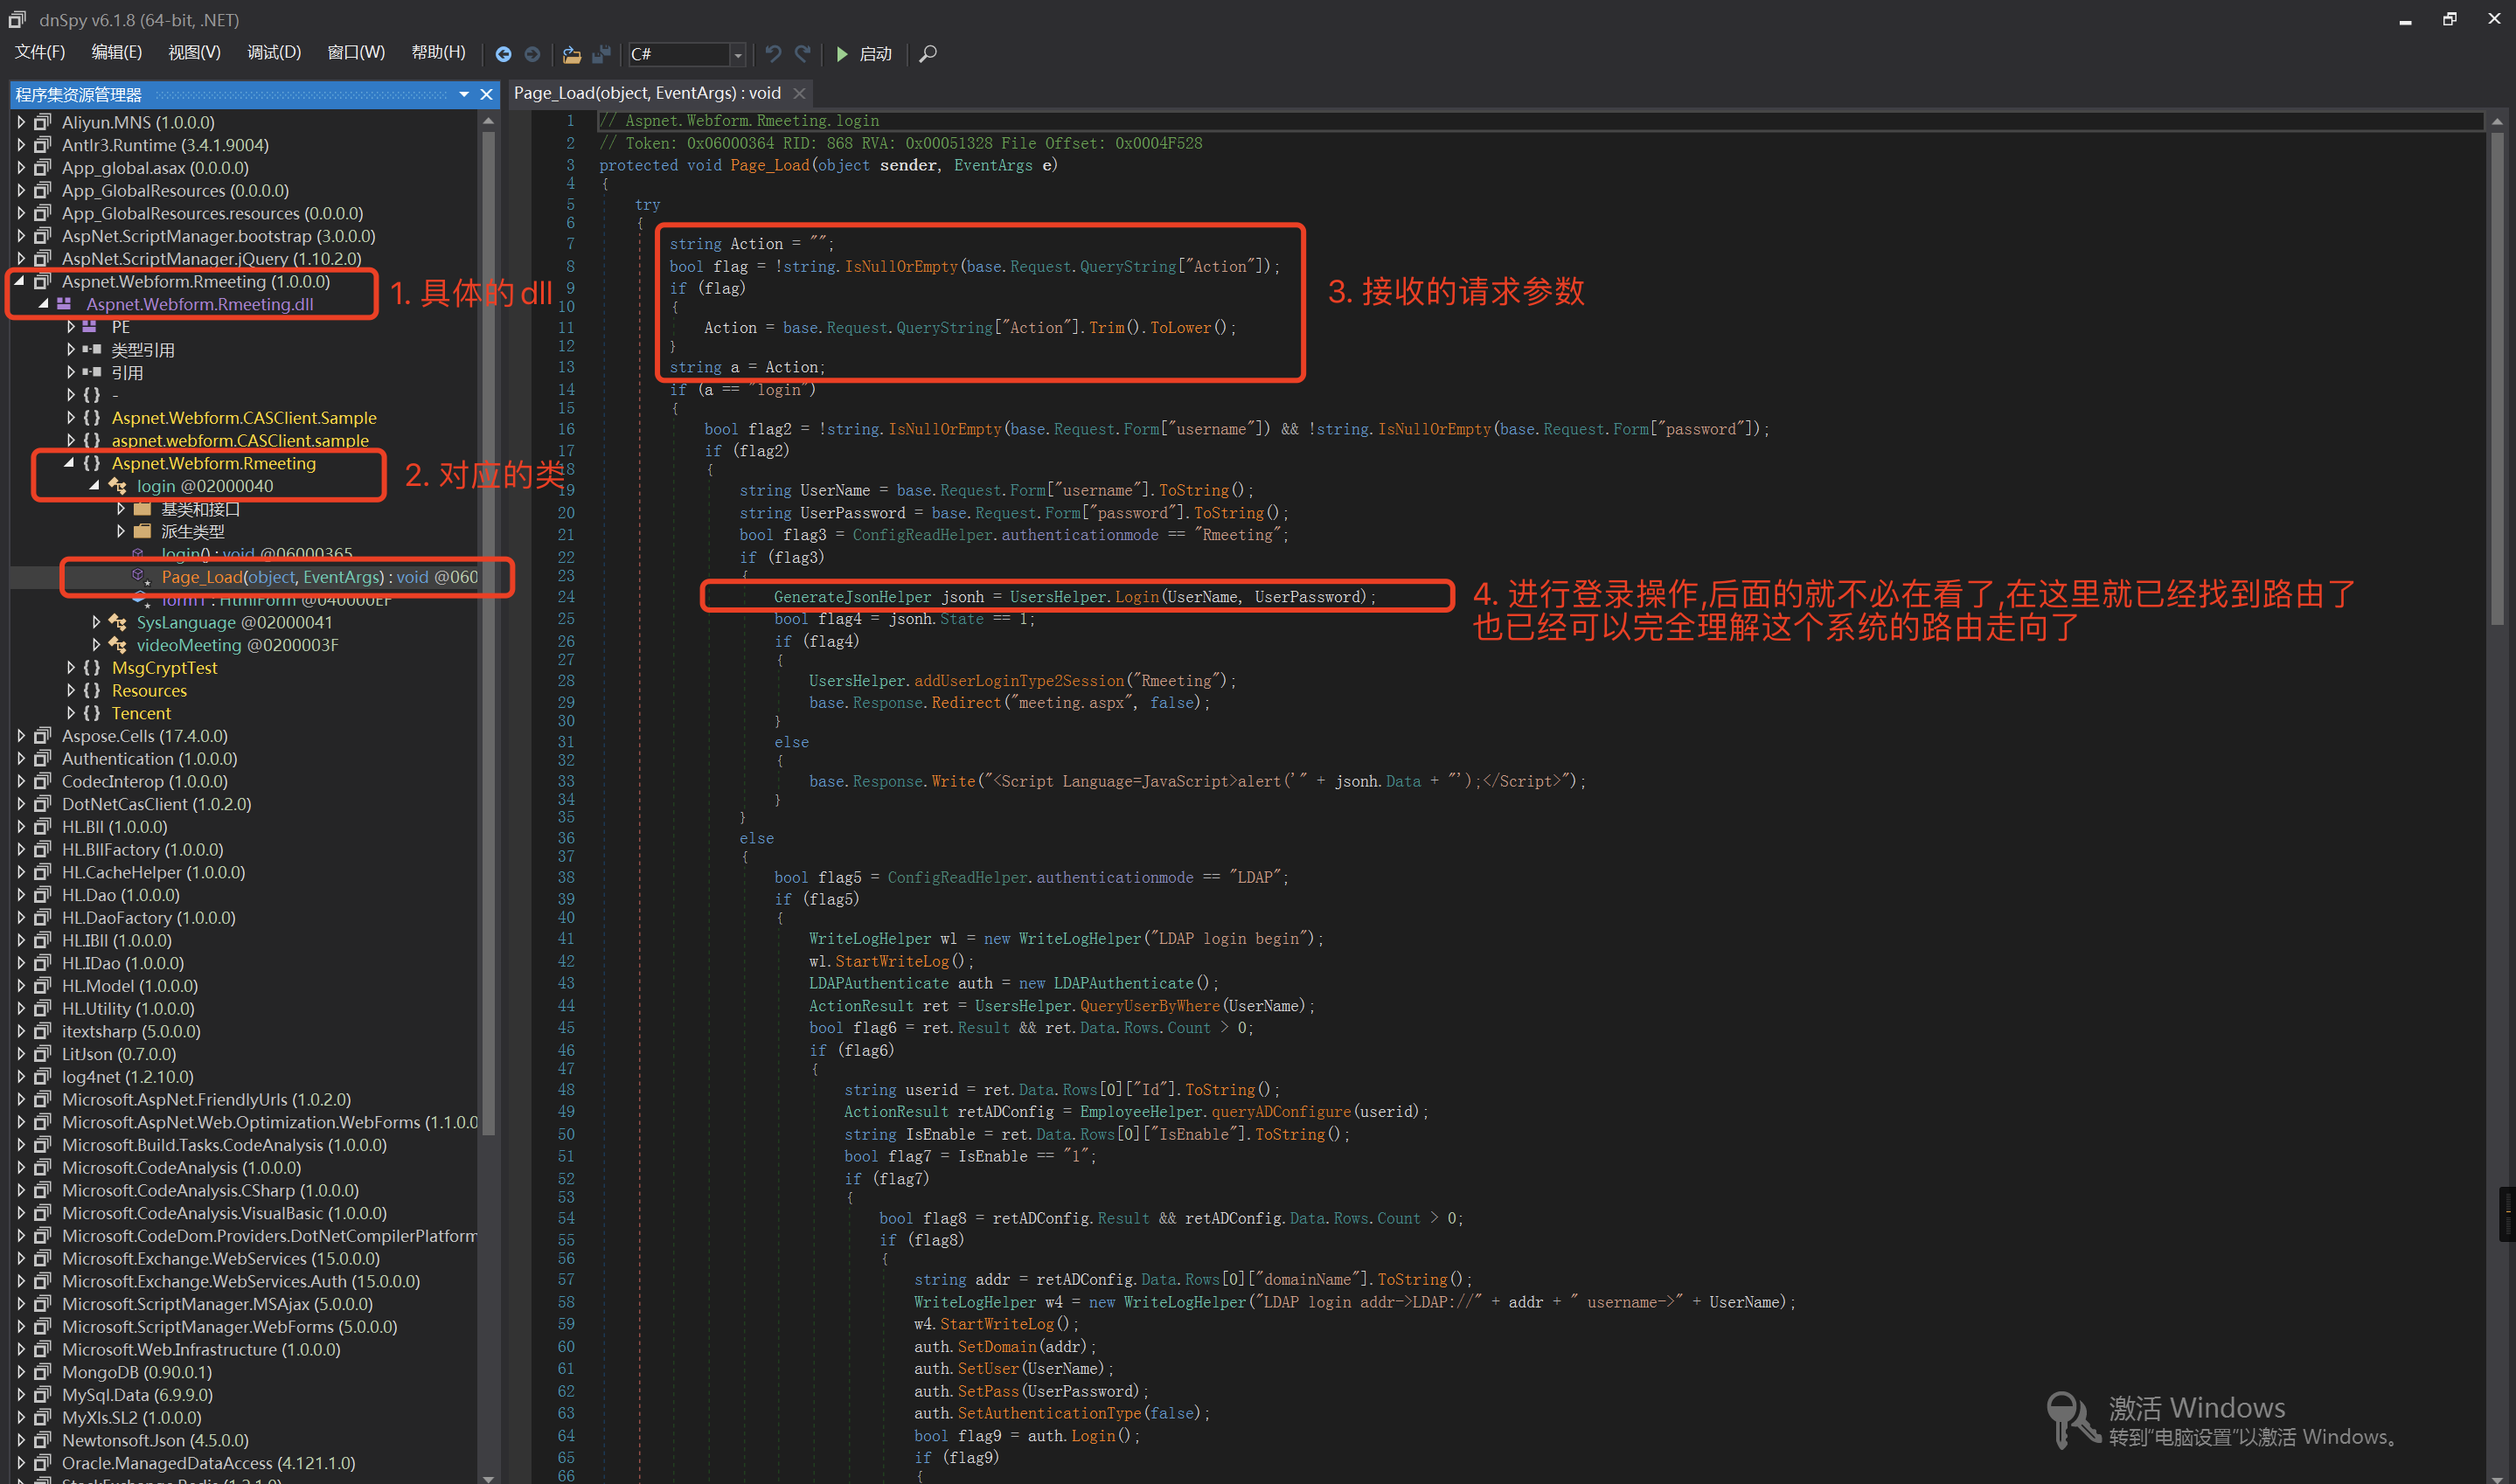
Task: Click the open file folder icon
Action: point(572,54)
